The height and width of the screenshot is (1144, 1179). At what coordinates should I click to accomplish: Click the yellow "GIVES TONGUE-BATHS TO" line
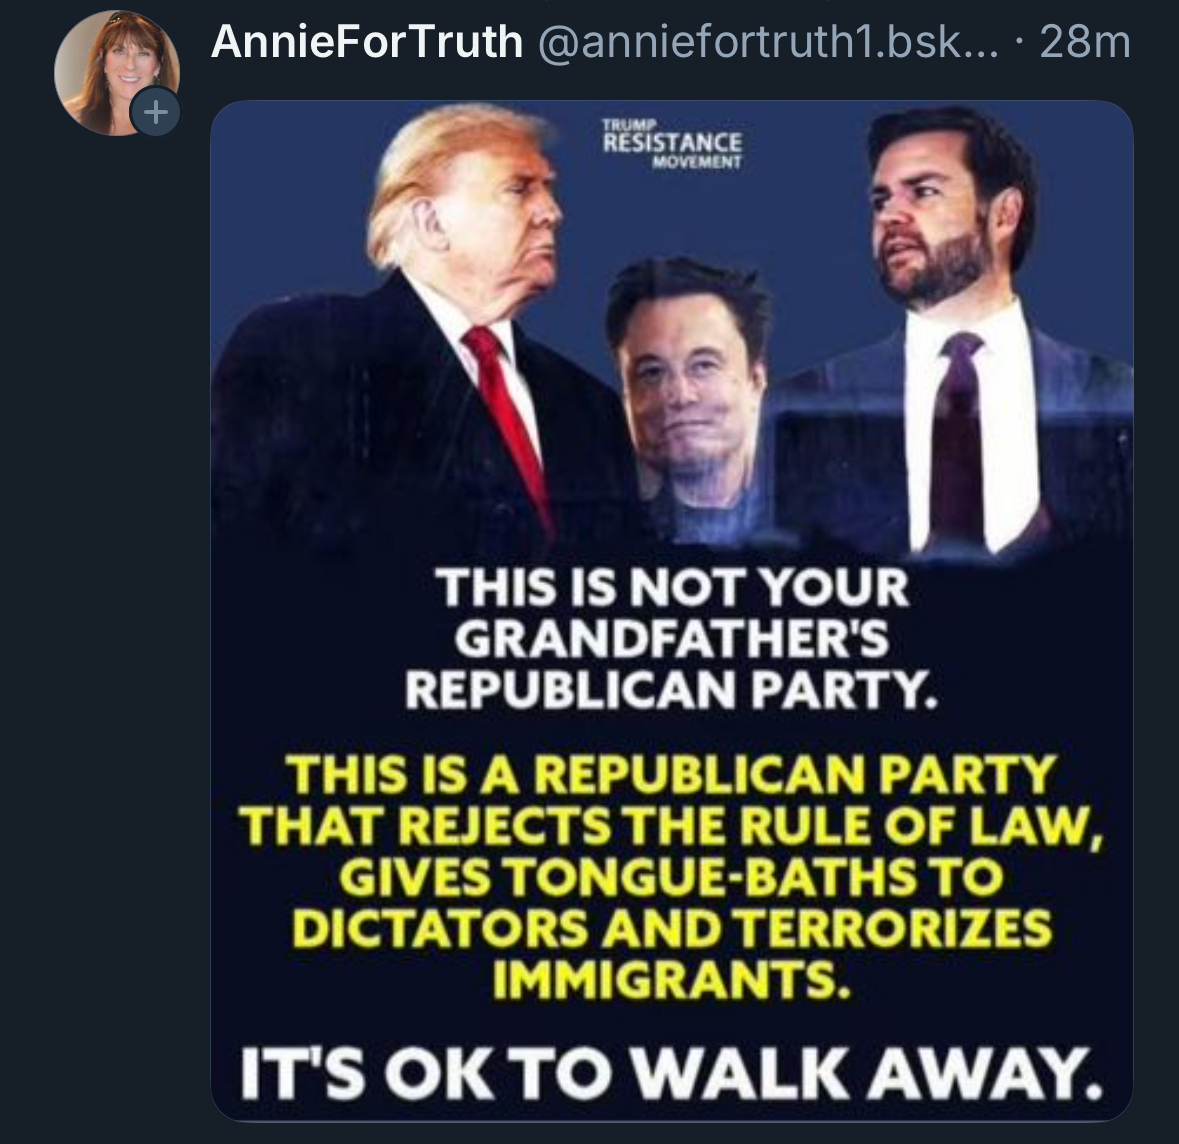[671, 877]
